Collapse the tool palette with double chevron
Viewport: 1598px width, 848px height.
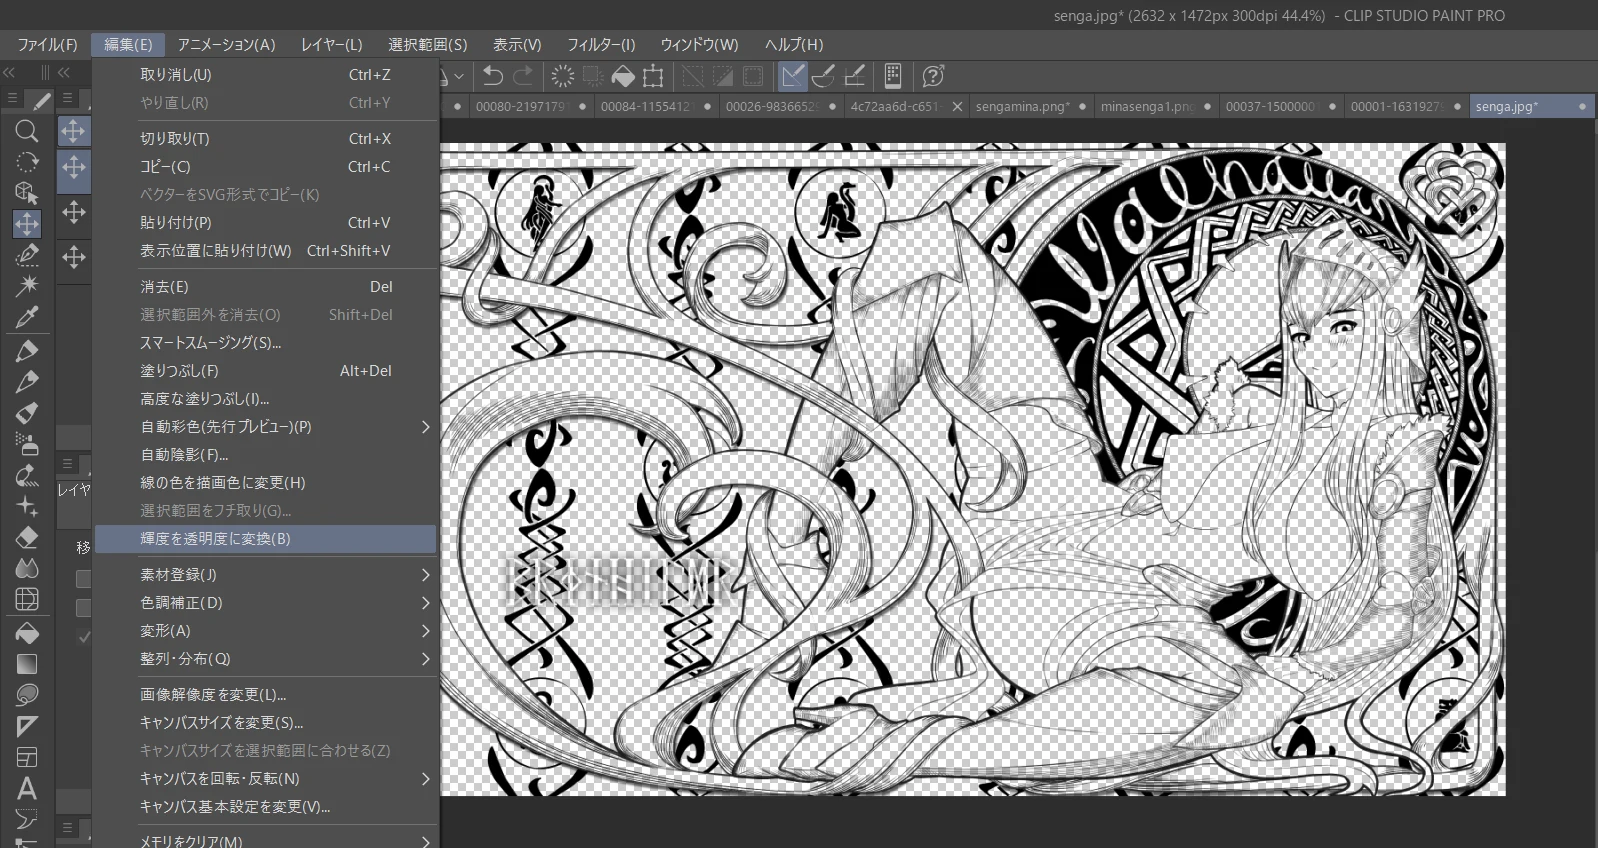pyautogui.click(x=8, y=72)
